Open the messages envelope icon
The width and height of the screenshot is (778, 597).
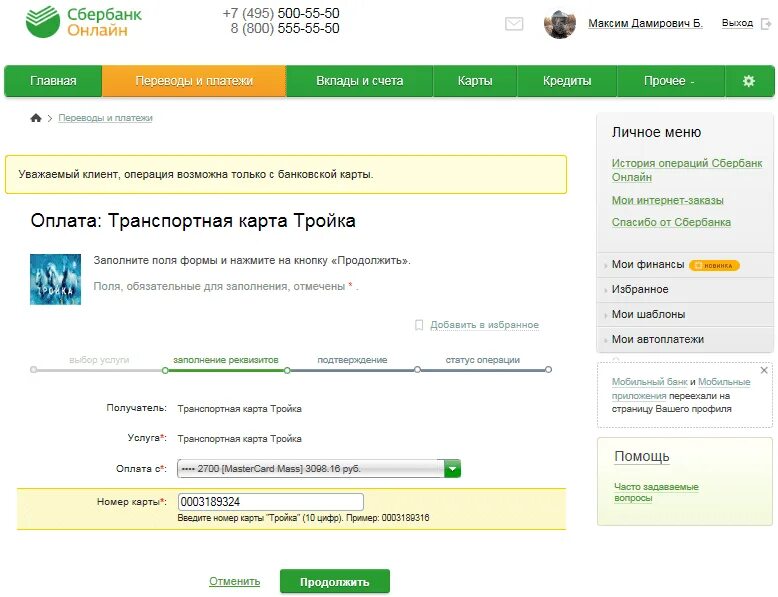(x=514, y=23)
